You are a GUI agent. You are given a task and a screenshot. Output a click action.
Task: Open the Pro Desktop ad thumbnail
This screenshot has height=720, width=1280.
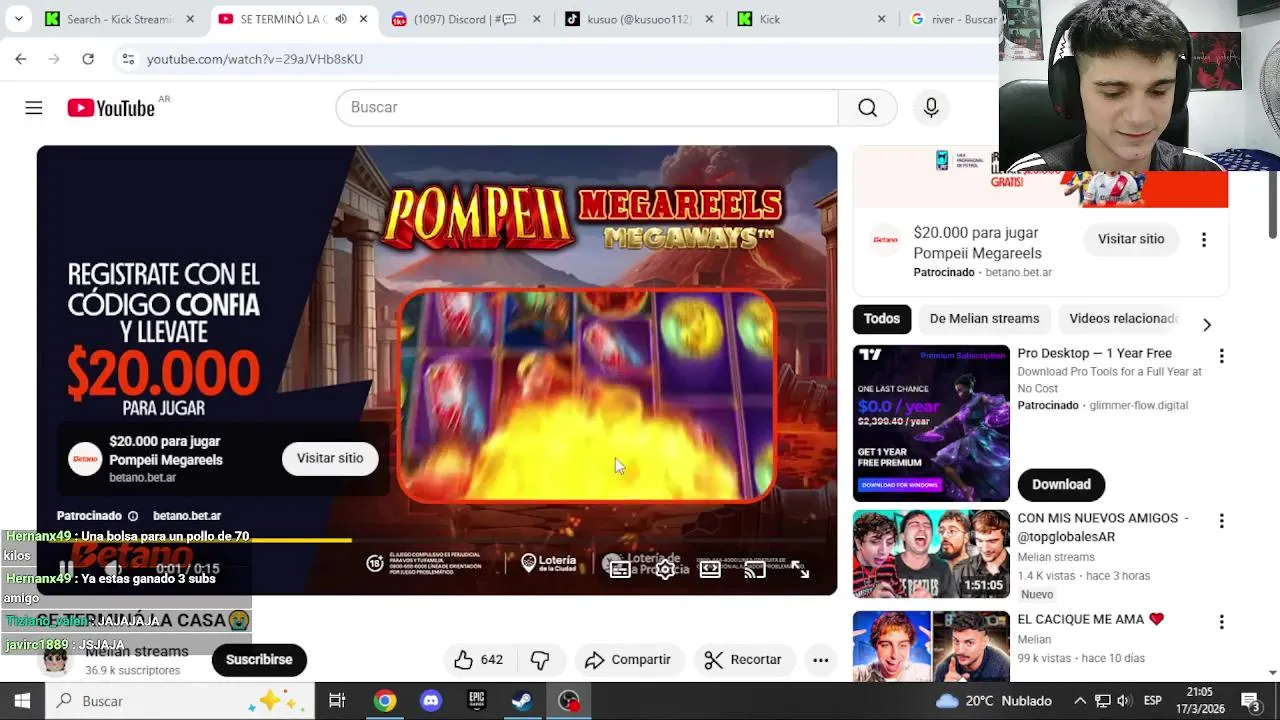[x=931, y=423]
